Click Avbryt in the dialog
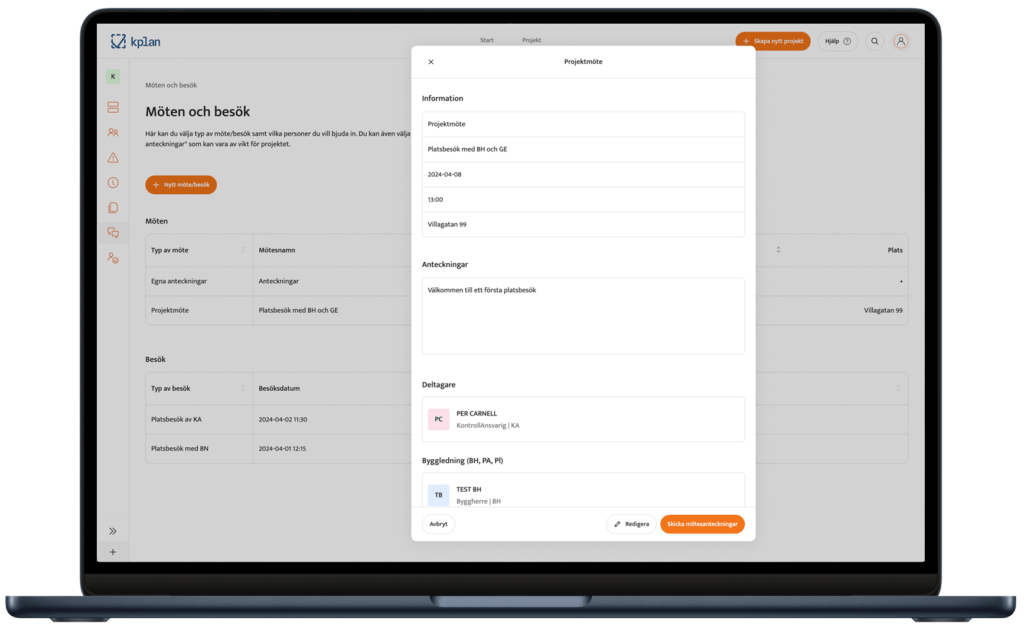The image size is (1024, 630). [x=438, y=524]
